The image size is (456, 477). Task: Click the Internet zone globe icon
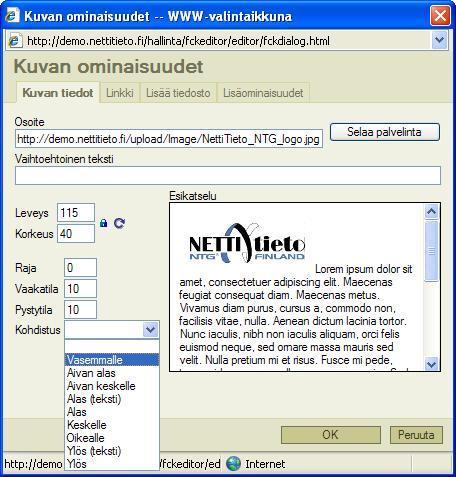(233, 464)
